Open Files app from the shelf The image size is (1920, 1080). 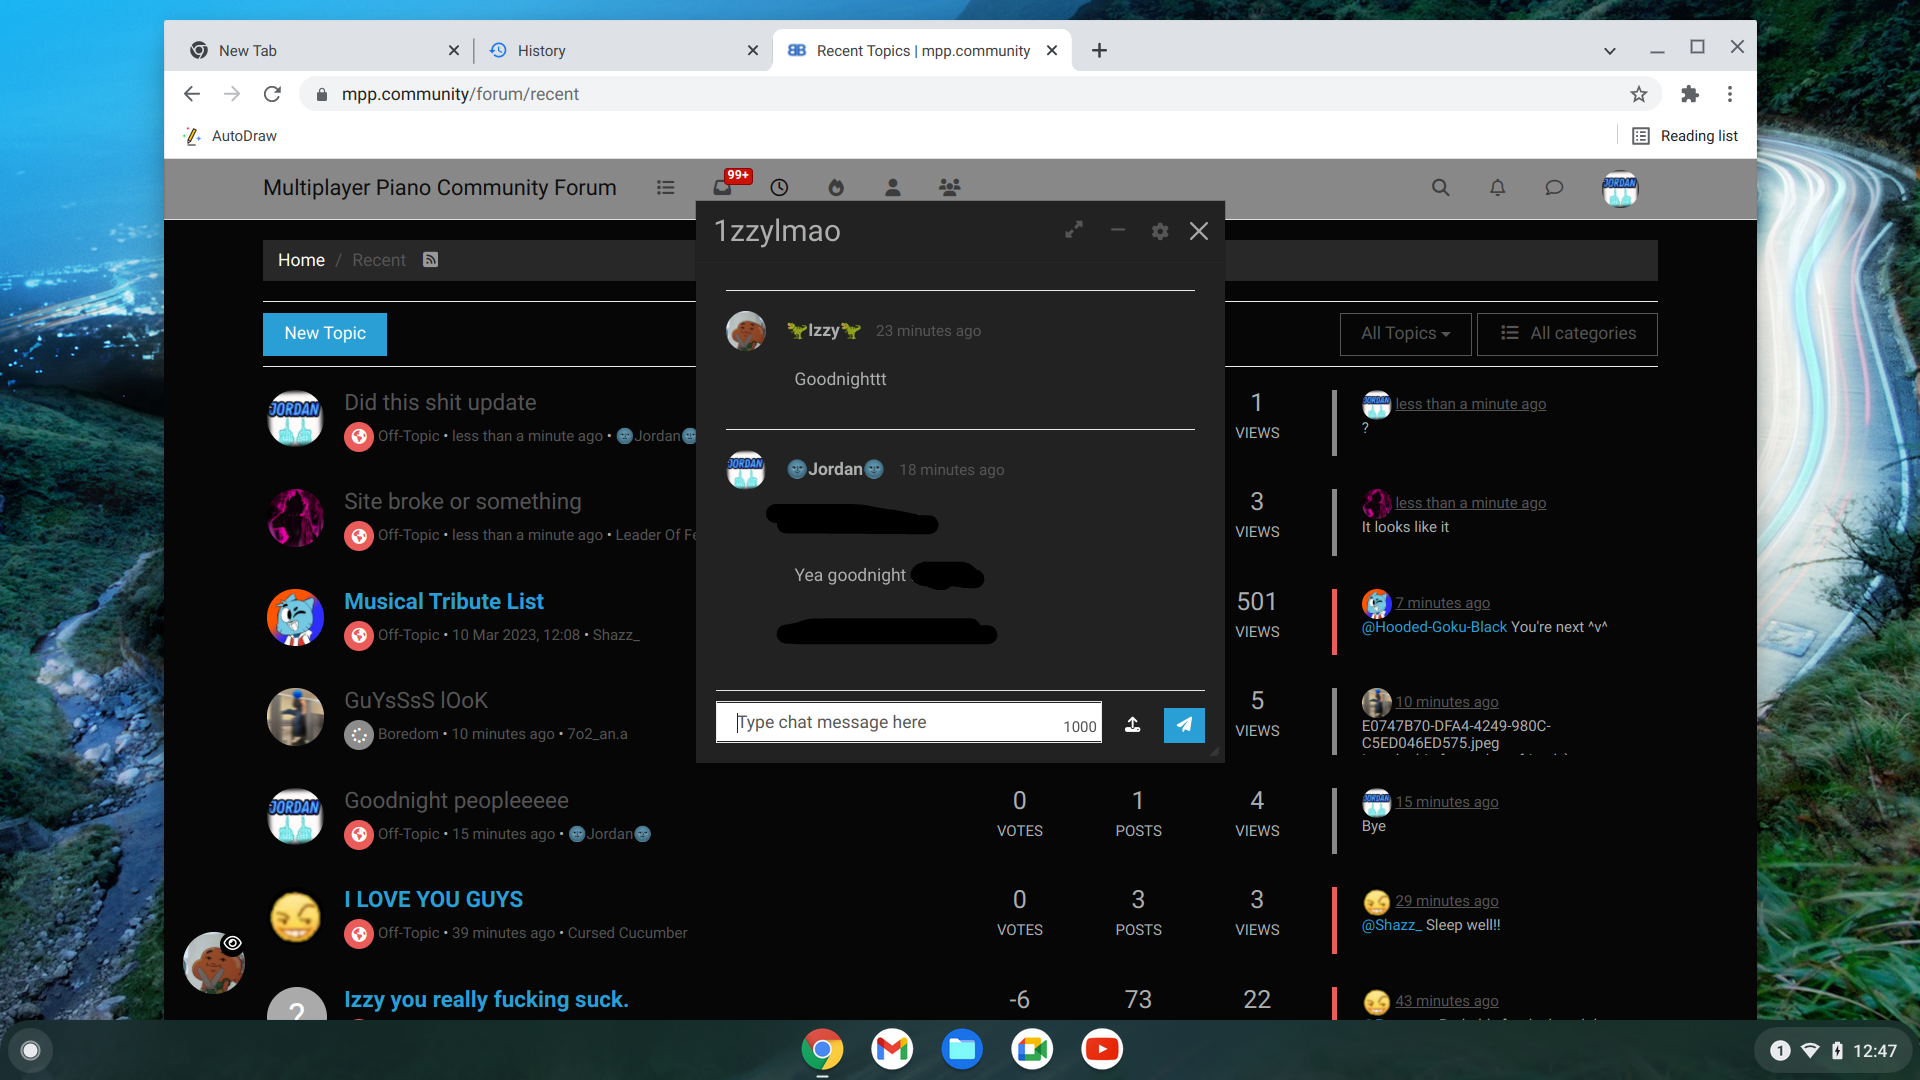pos(961,1049)
